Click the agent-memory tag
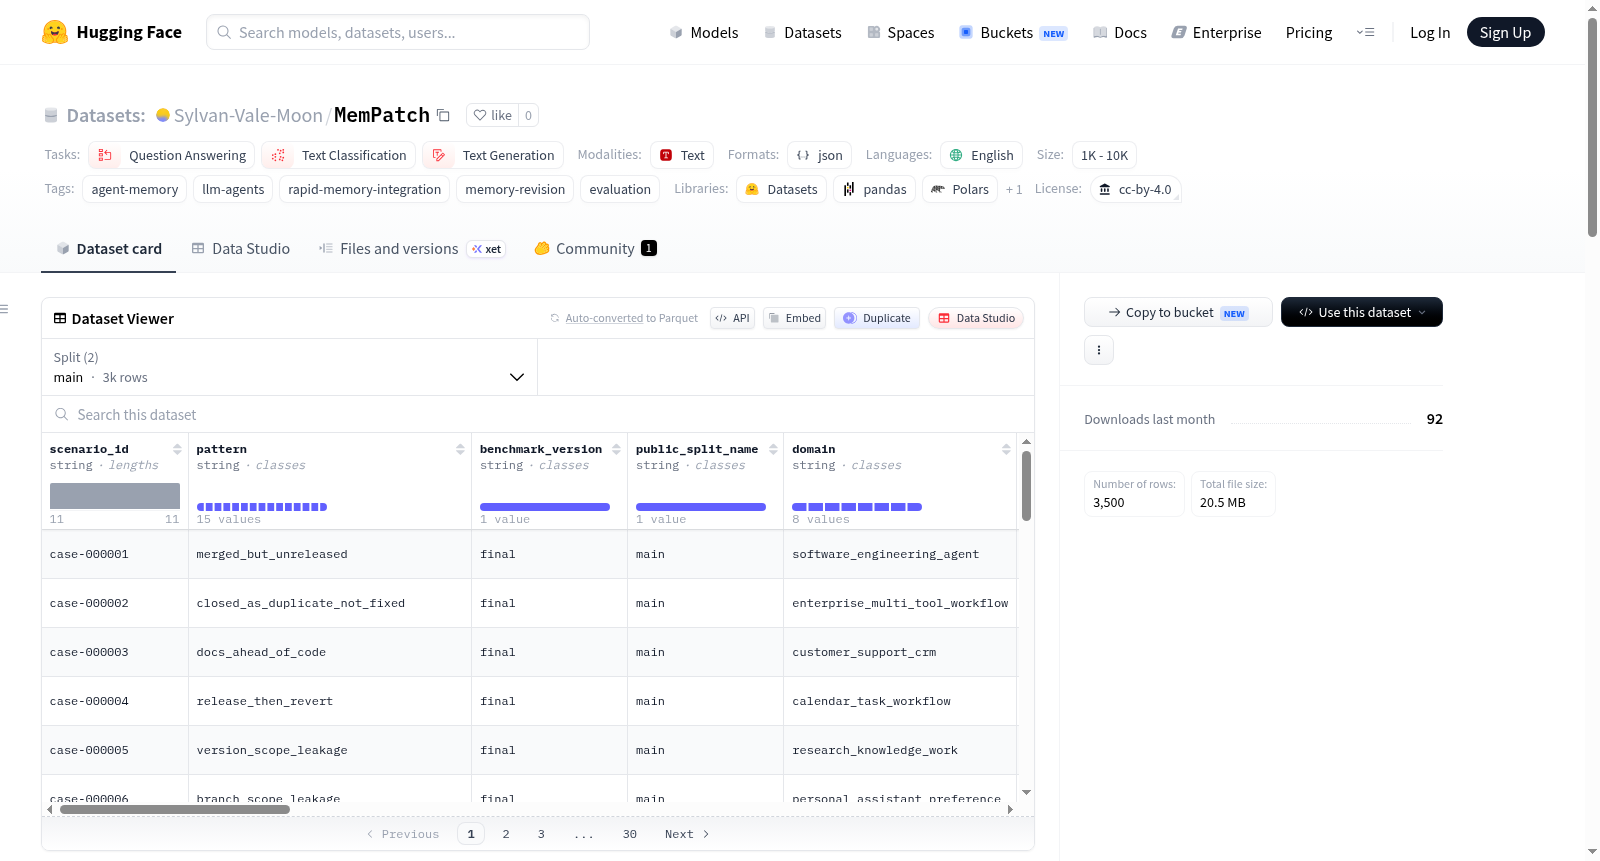The height and width of the screenshot is (861, 1600). click(x=135, y=189)
